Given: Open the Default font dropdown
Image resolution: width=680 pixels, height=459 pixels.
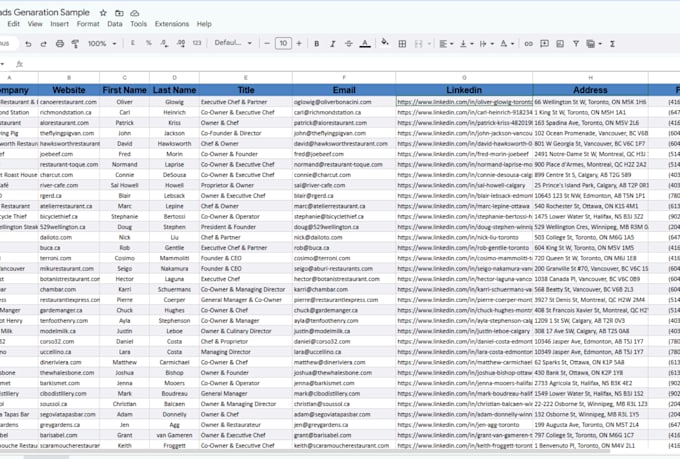Looking at the screenshot, I should point(233,43).
